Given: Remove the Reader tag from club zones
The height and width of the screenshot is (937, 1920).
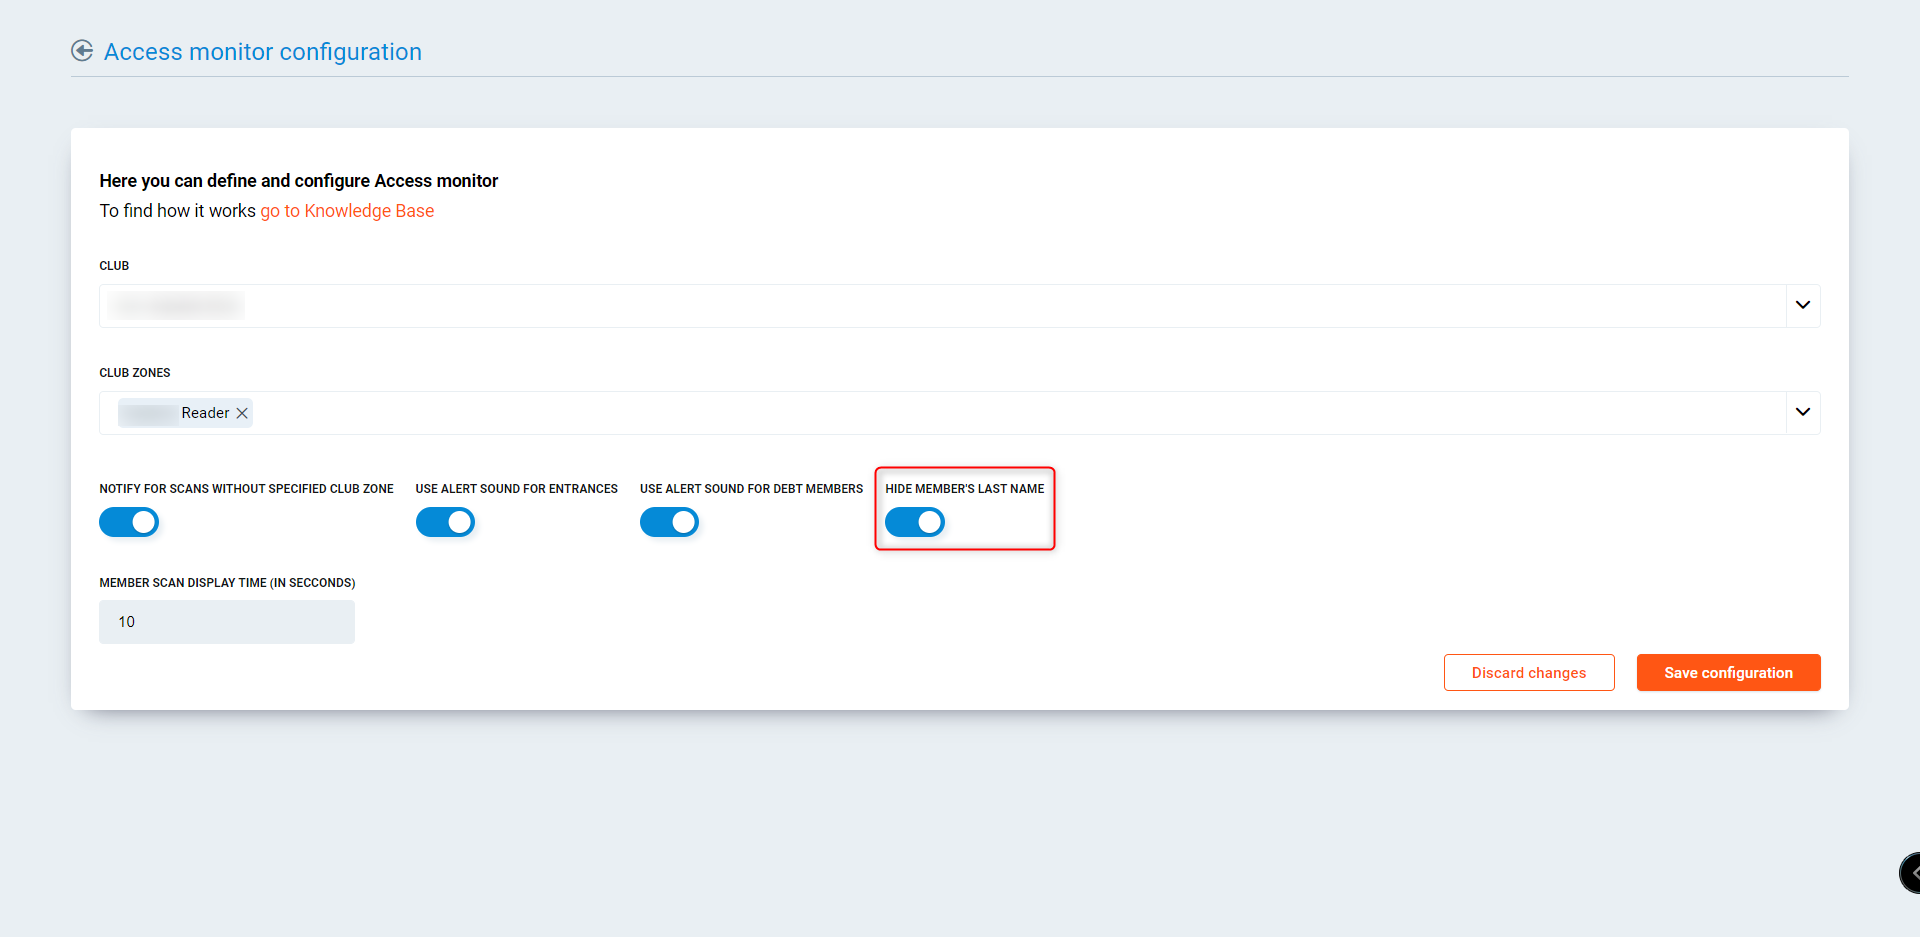Looking at the screenshot, I should pos(242,413).
